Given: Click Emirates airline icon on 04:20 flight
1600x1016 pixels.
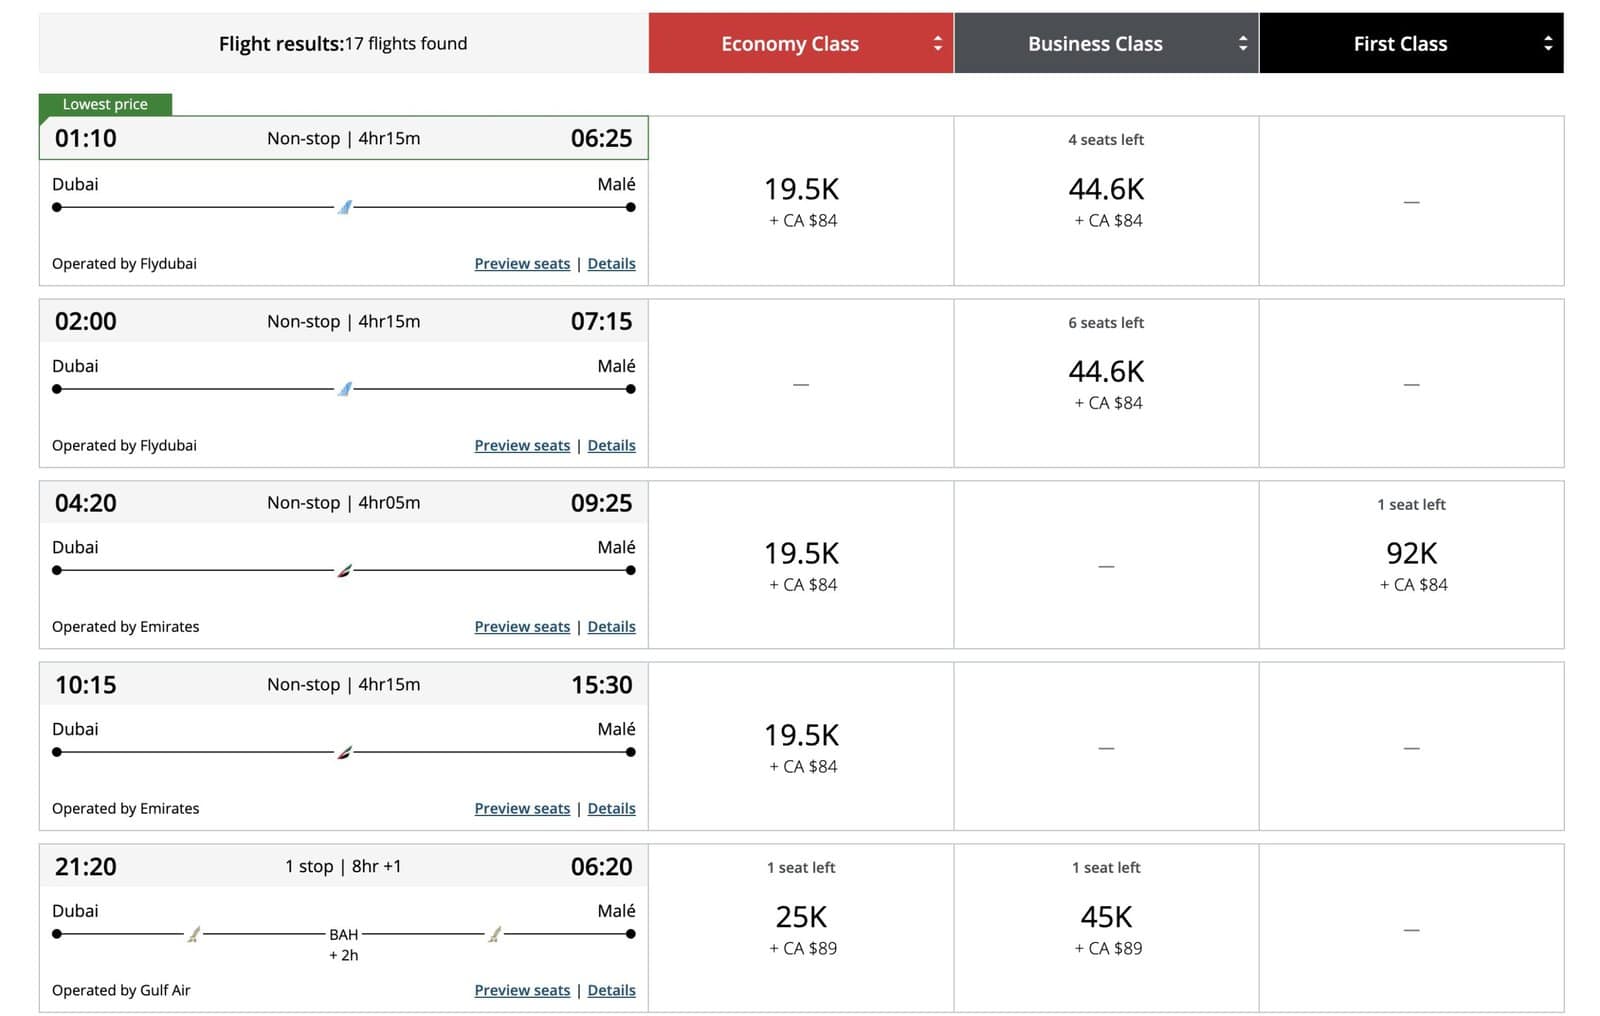Looking at the screenshot, I should [344, 571].
